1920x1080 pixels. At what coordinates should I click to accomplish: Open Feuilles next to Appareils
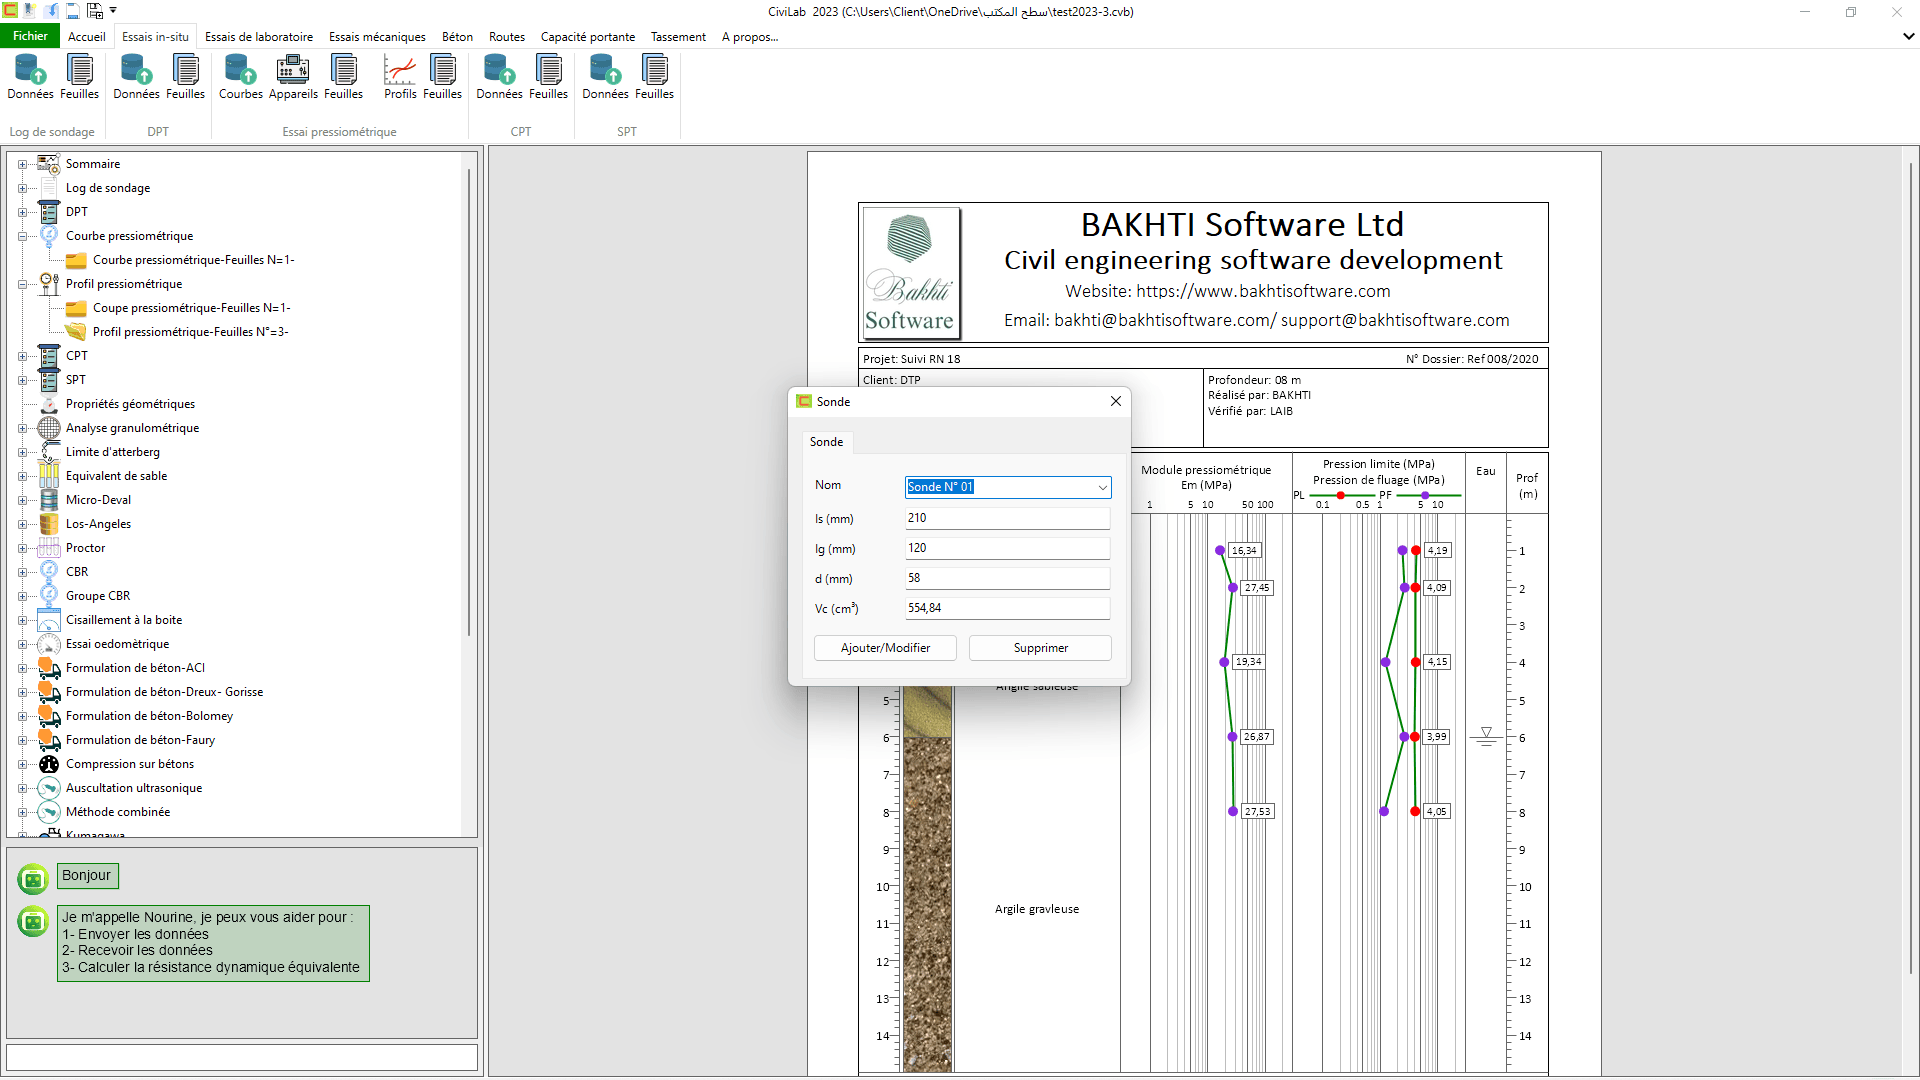coord(343,77)
